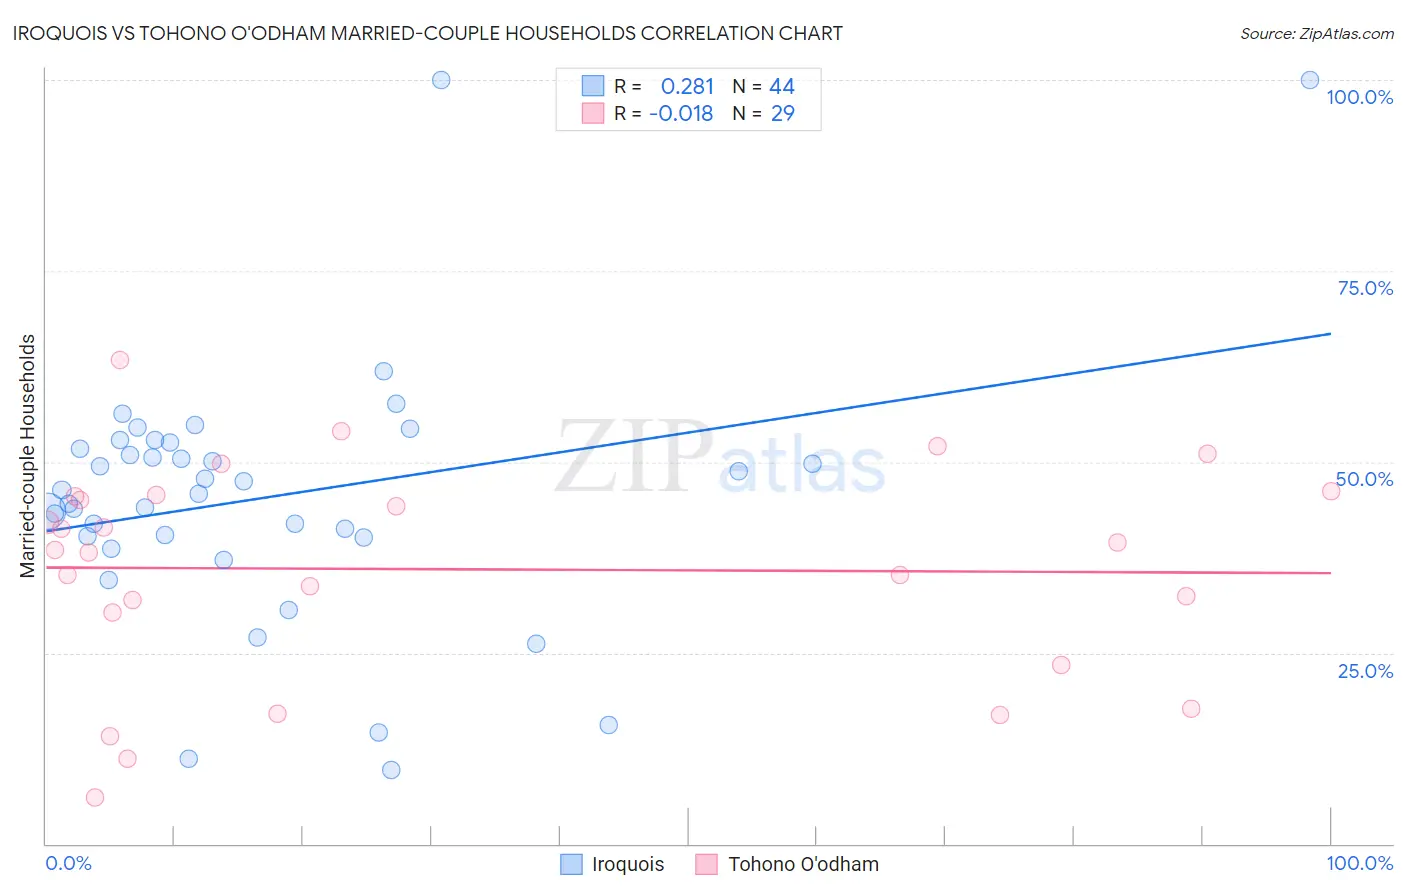Click the blue swatch beside R = 0.281

(x=593, y=86)
